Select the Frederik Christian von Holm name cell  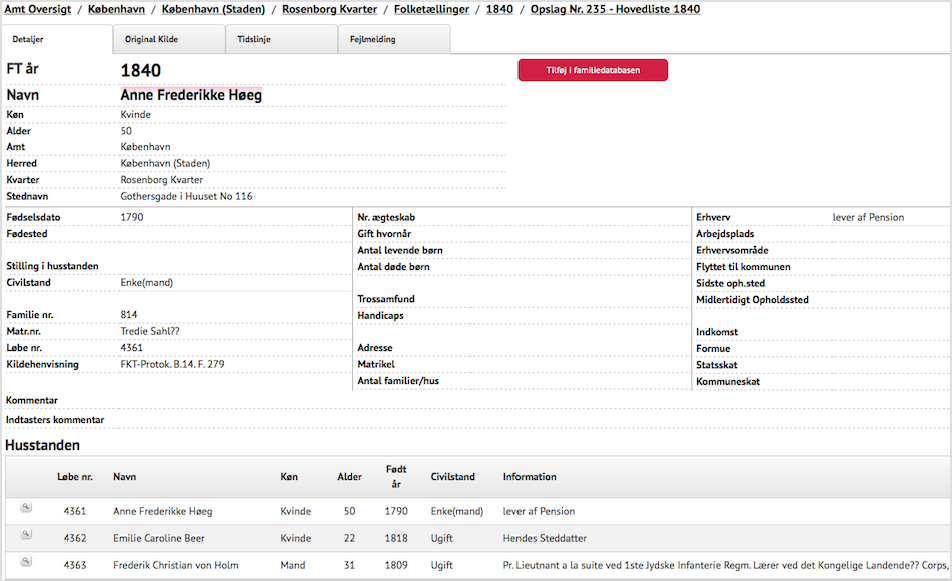tap(175, 565)
